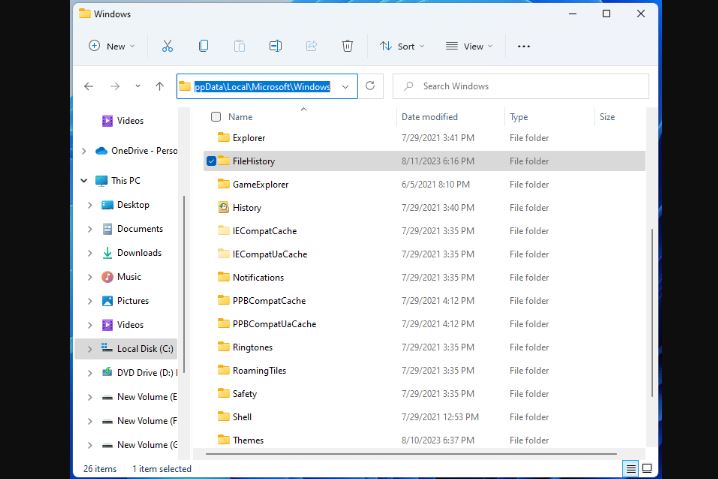Click the Copy icon in toolbar
718x479 pixels.
[x=203, y=46]
